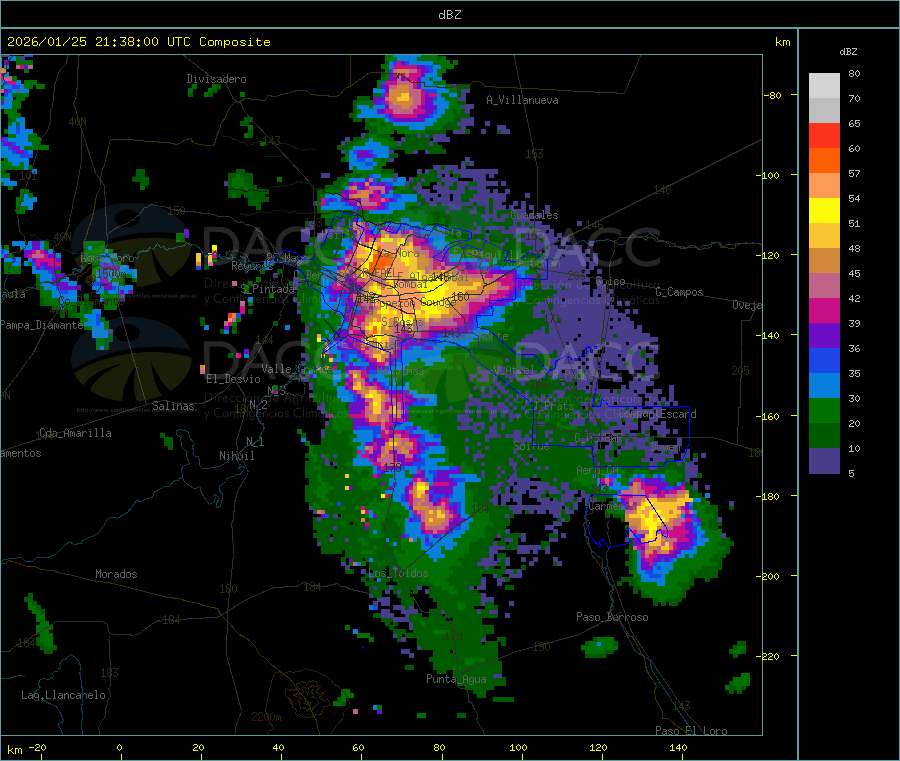Select the 'G_Campos' place label

coord(679,292)
